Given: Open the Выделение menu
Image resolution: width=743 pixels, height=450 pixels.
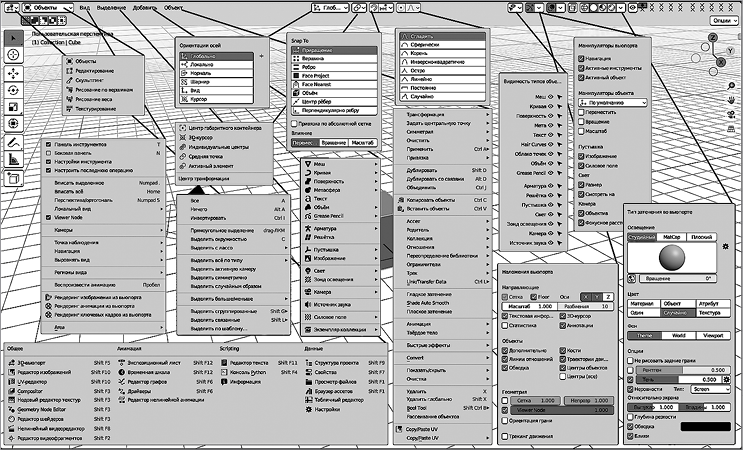Looking at the screenshot, I should 111,7.
